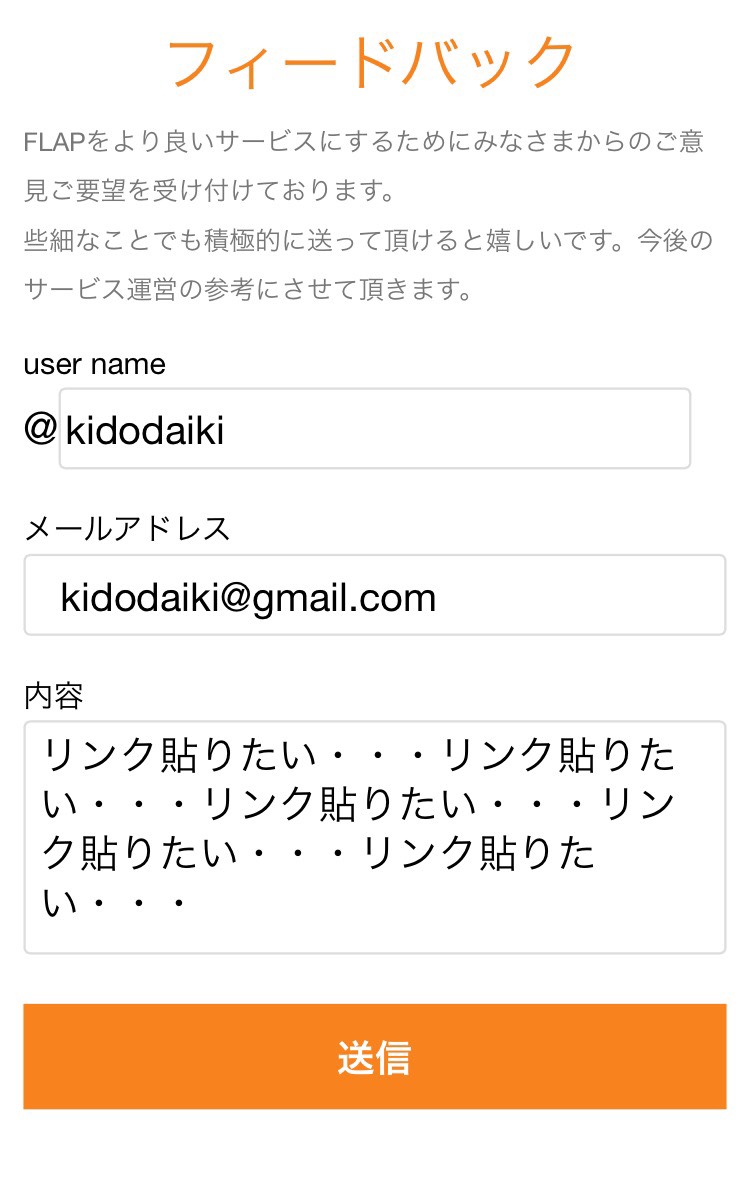Click the last line い・・・ in content box
Viewport: 750px width, 1184px height.
(115, 903)
